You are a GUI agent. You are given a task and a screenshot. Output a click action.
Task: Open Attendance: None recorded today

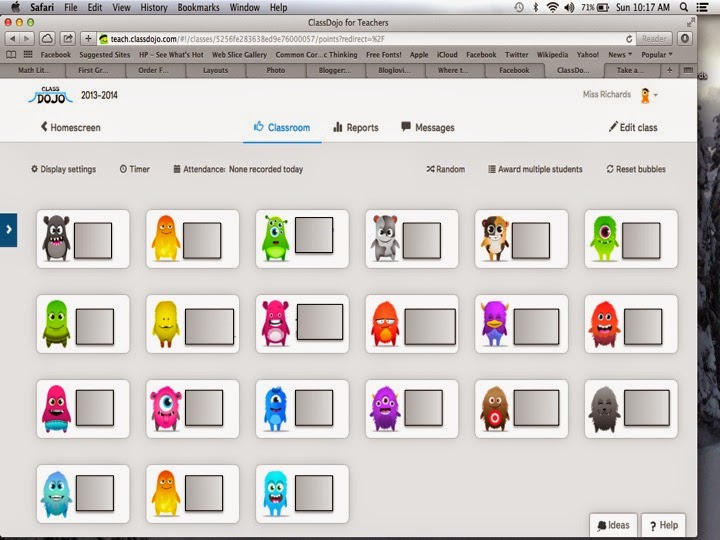(238, 169)
